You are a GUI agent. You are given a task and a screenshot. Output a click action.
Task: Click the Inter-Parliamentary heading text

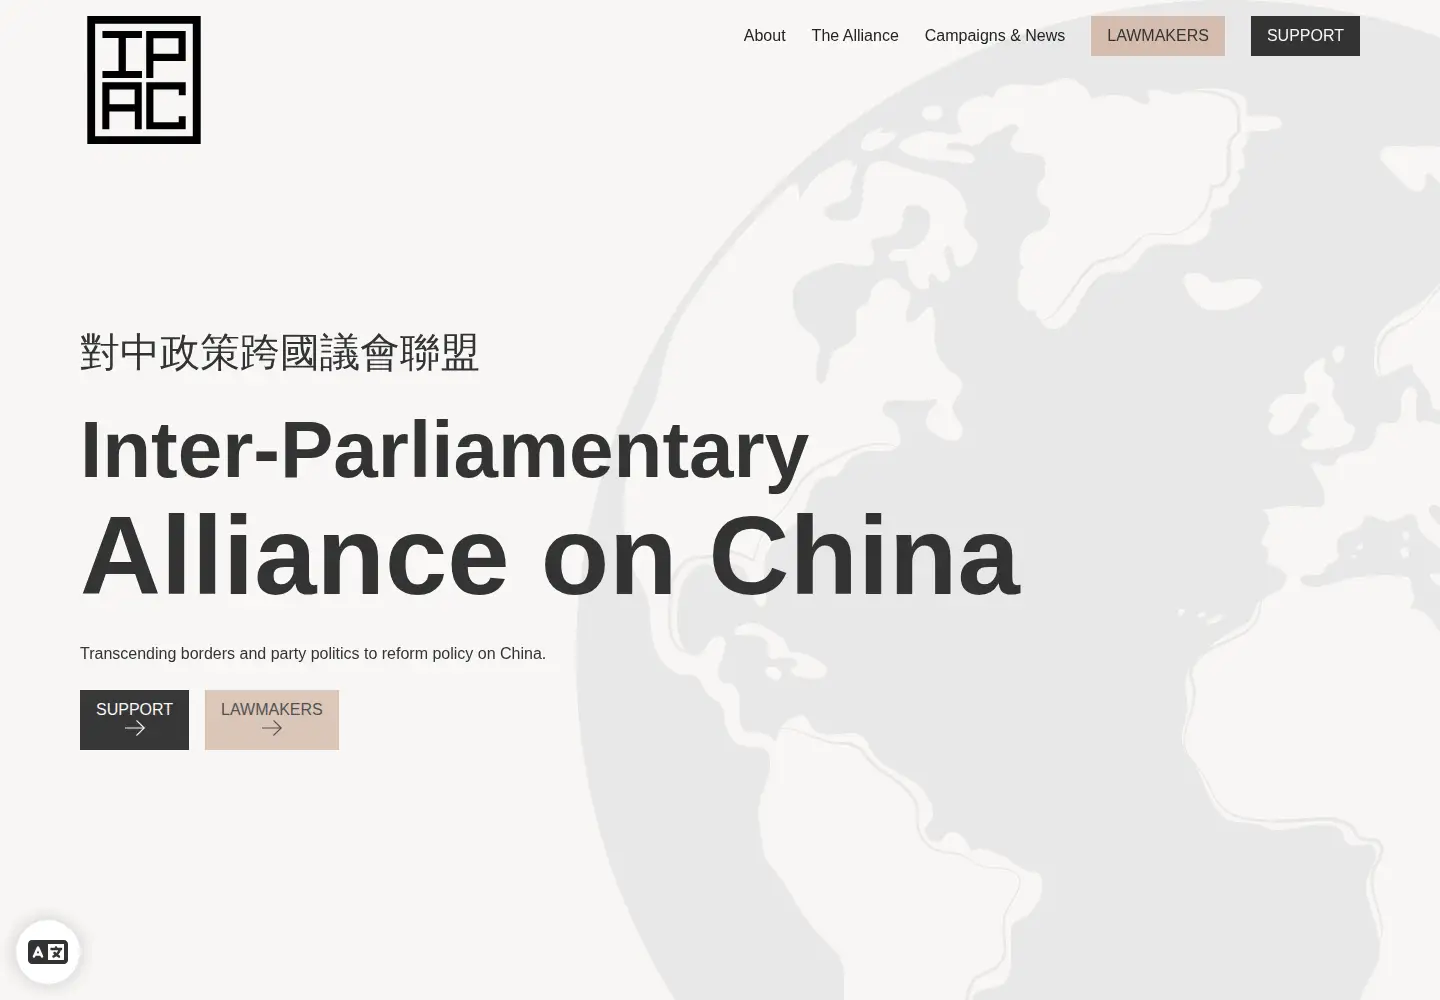coord(444,450)
